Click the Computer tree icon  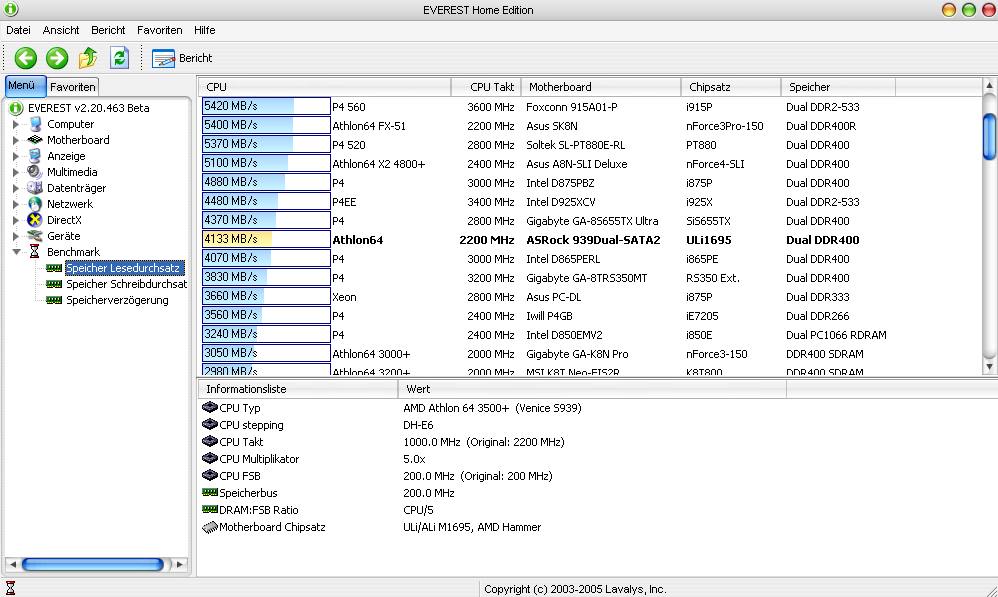35,124
